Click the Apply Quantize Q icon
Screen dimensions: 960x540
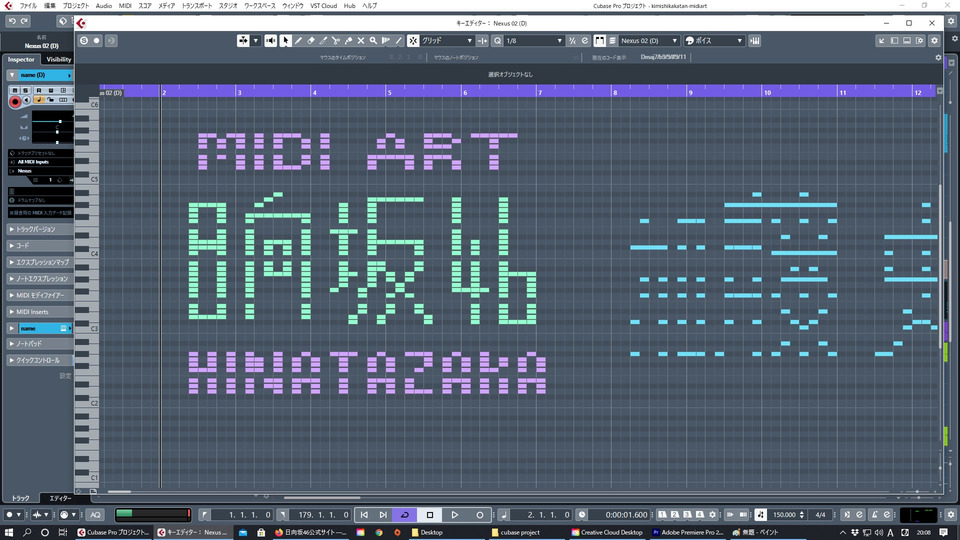[497, 40]
